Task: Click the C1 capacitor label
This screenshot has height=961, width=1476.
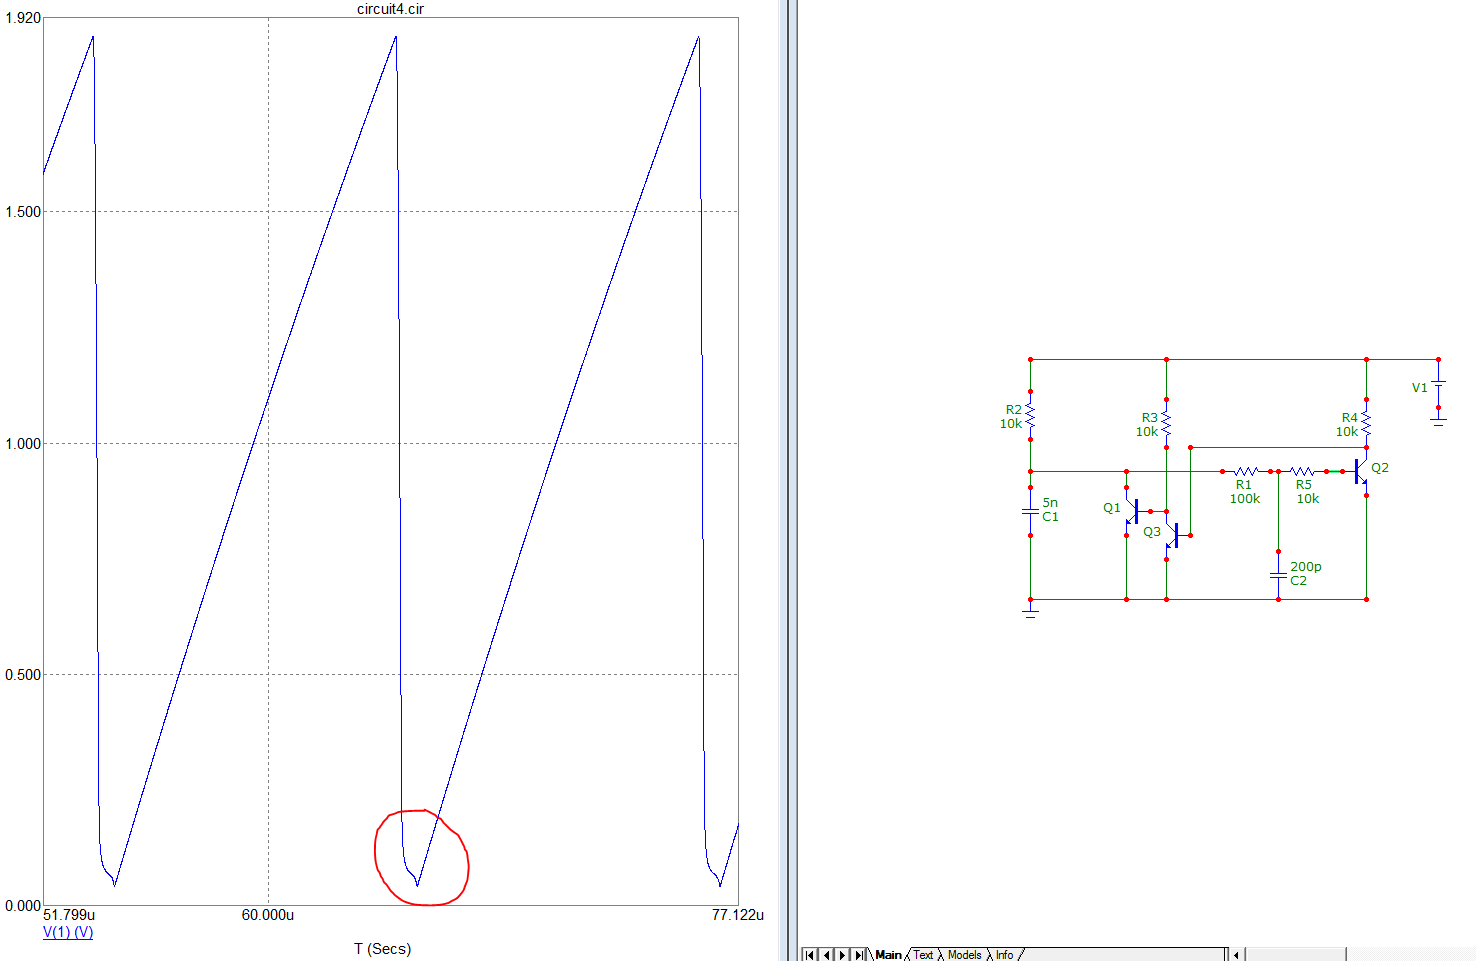Action: (1050, 517)
